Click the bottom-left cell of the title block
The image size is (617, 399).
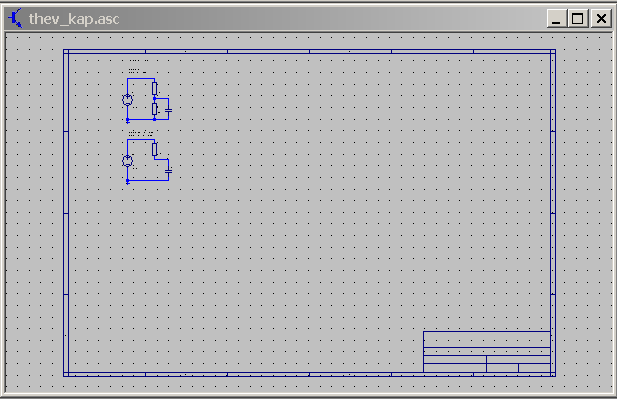tap(455, 368)
